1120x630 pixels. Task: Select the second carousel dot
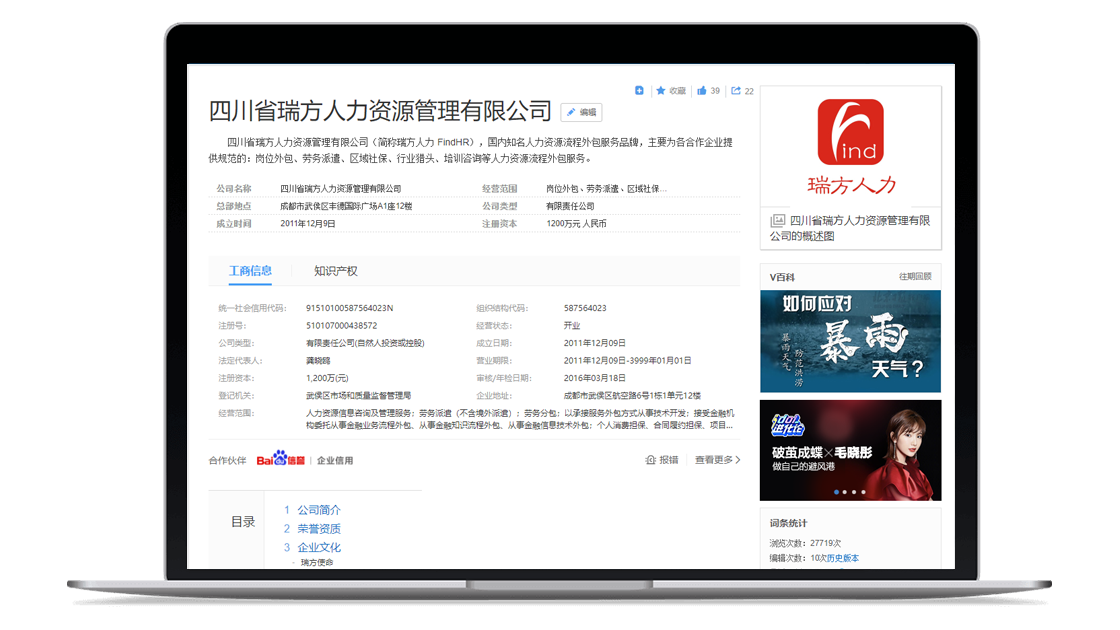(x=844, y=492)
